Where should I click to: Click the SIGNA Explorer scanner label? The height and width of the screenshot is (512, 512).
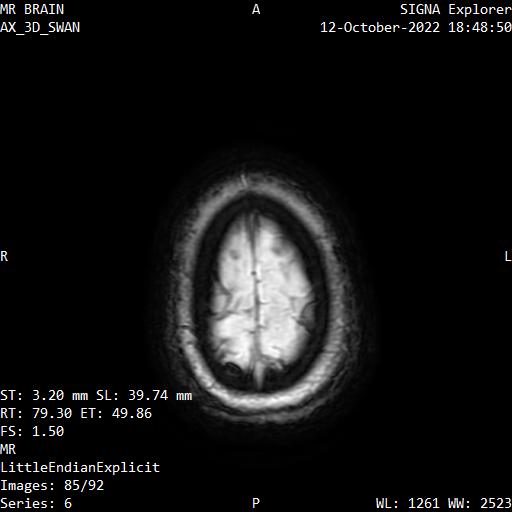point(456,9)
